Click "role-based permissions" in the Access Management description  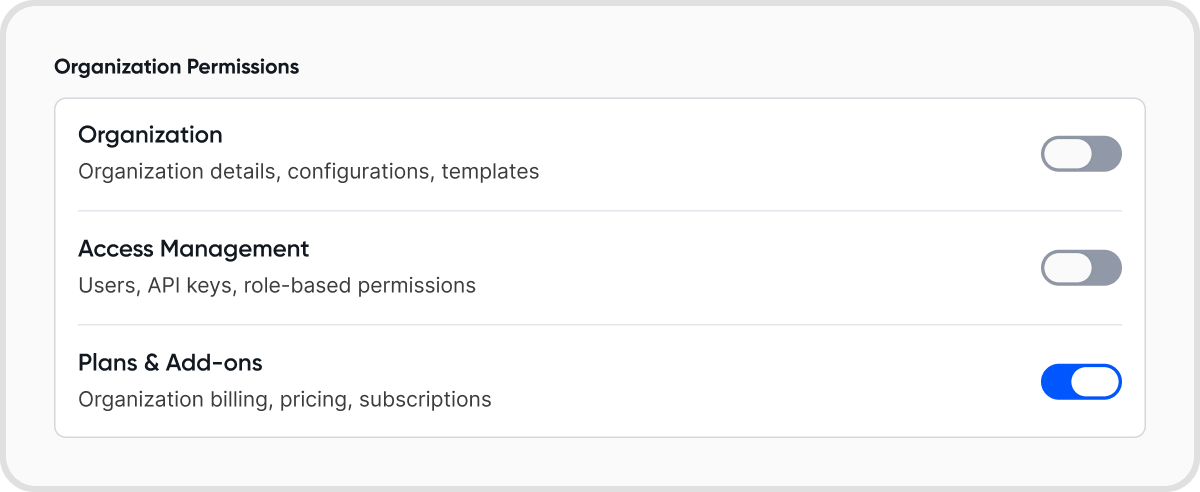pyautogui.click(x=354, y=286)
